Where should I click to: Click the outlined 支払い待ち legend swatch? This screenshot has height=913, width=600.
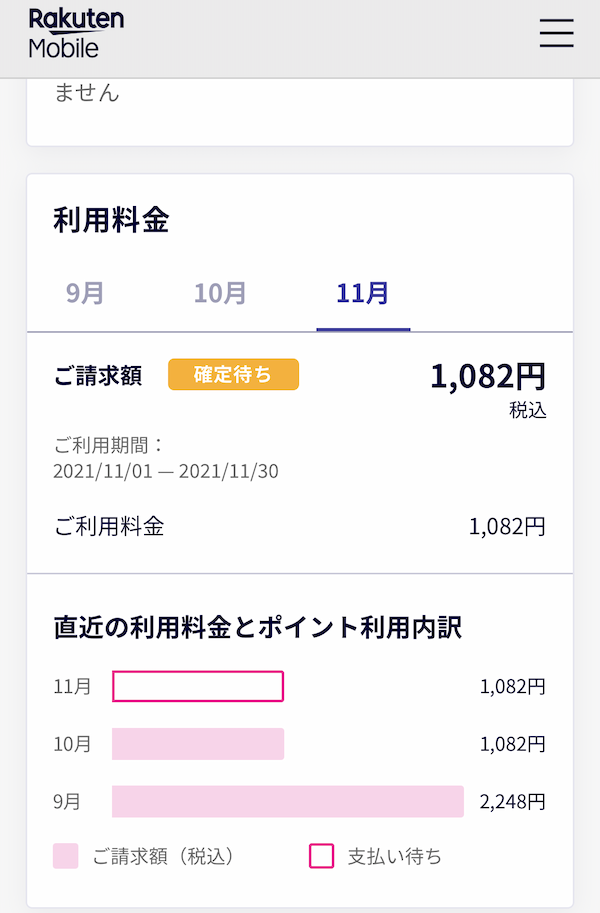322,856
